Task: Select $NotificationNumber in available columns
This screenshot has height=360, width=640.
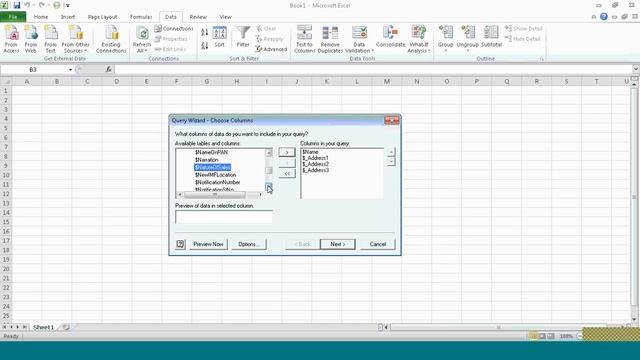Action: click(218, 182)
